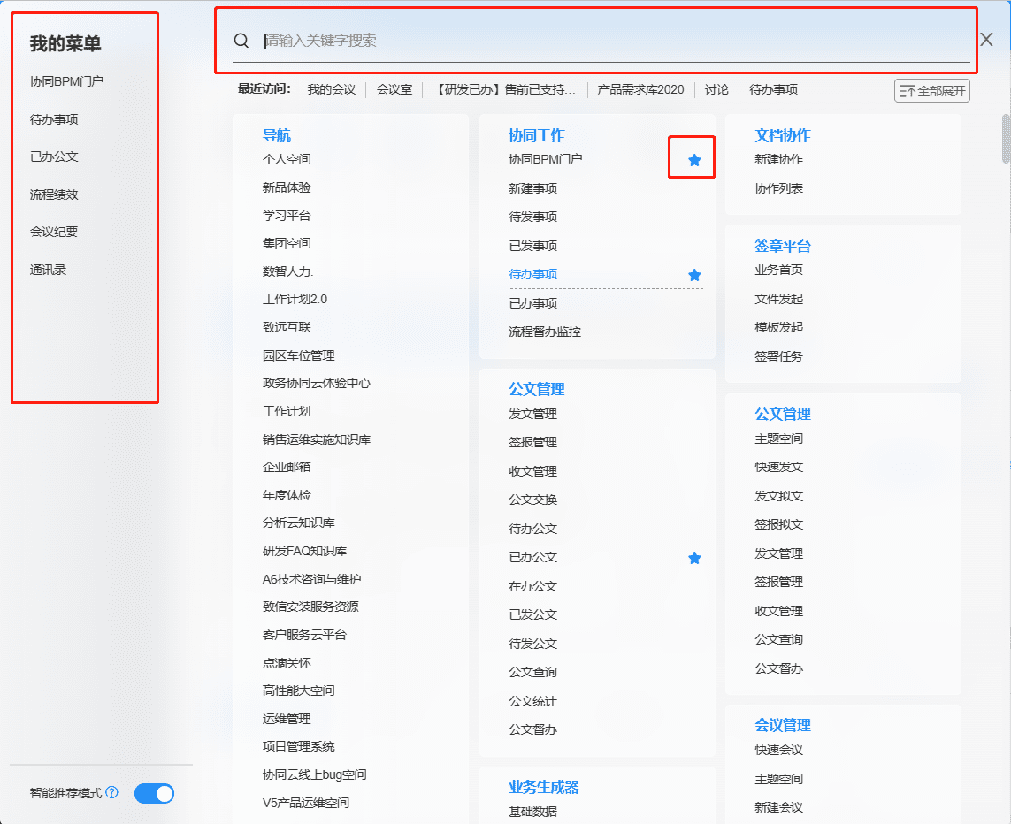Open 新建协作 under 文档协作
This screenshot has height=825, width=1011.
779,159
